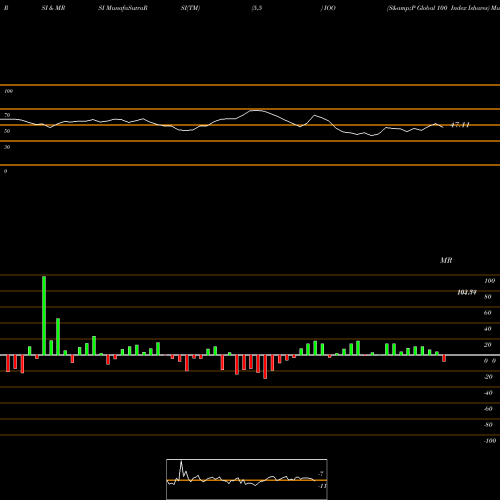Click the '(5,5' parameter text

point(257,8)
